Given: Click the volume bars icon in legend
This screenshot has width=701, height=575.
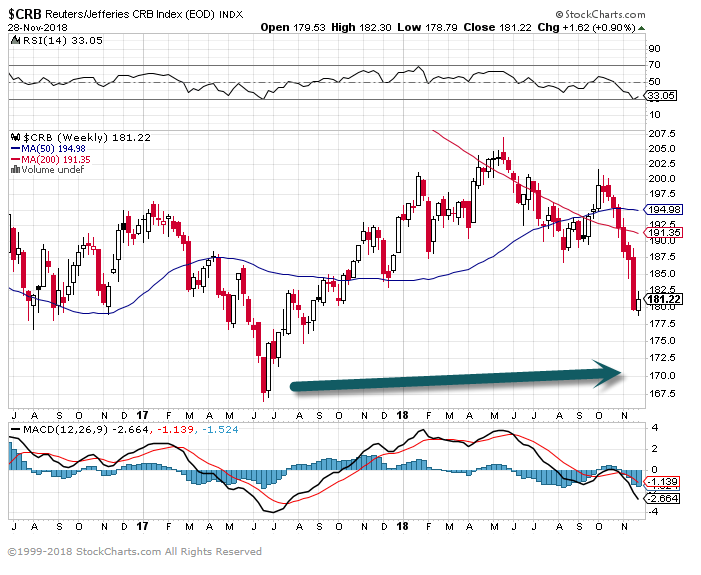Looking at the screenshot, I should pos(15,169).
